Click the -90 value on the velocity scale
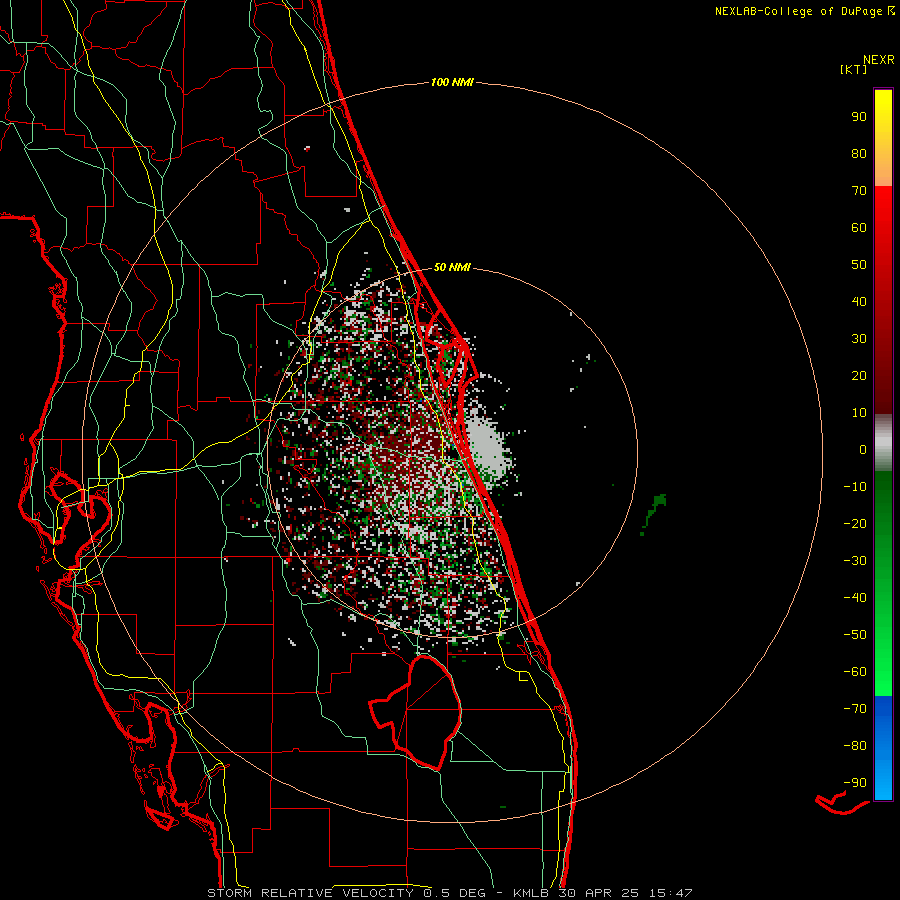The image size is (900, 900). [x=855, y=783]
